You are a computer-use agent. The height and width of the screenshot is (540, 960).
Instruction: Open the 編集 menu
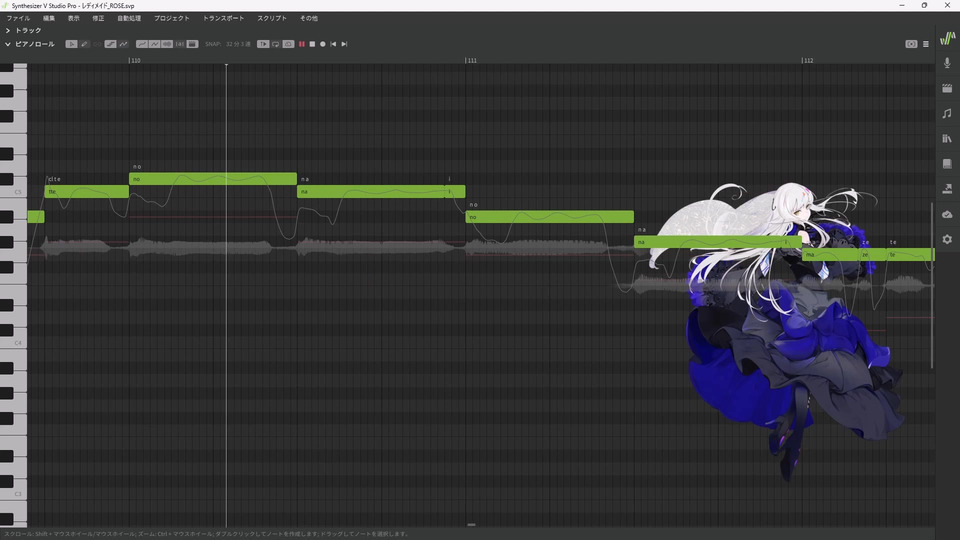coord(49,18)
